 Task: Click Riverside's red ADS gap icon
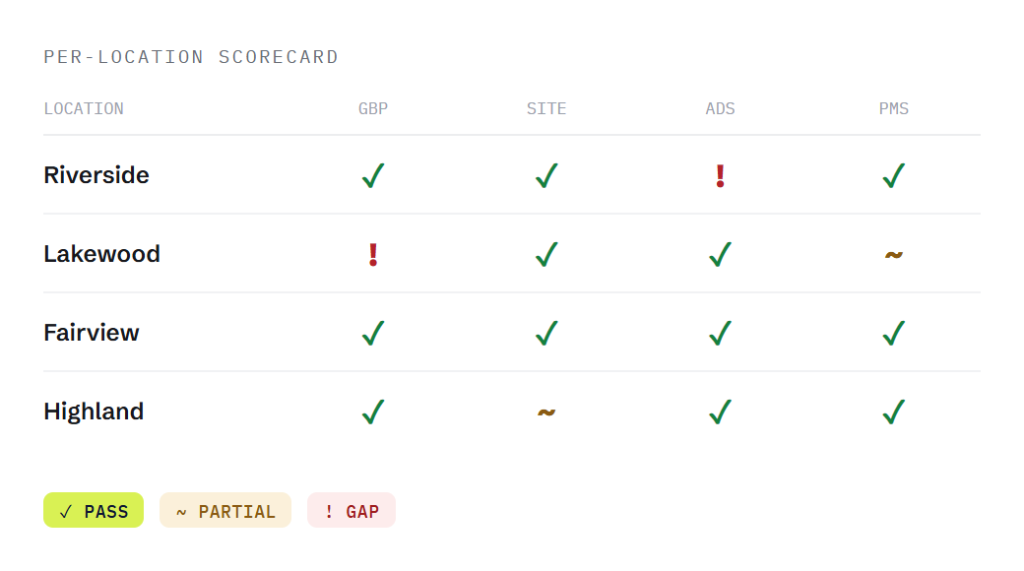(720, 176)
